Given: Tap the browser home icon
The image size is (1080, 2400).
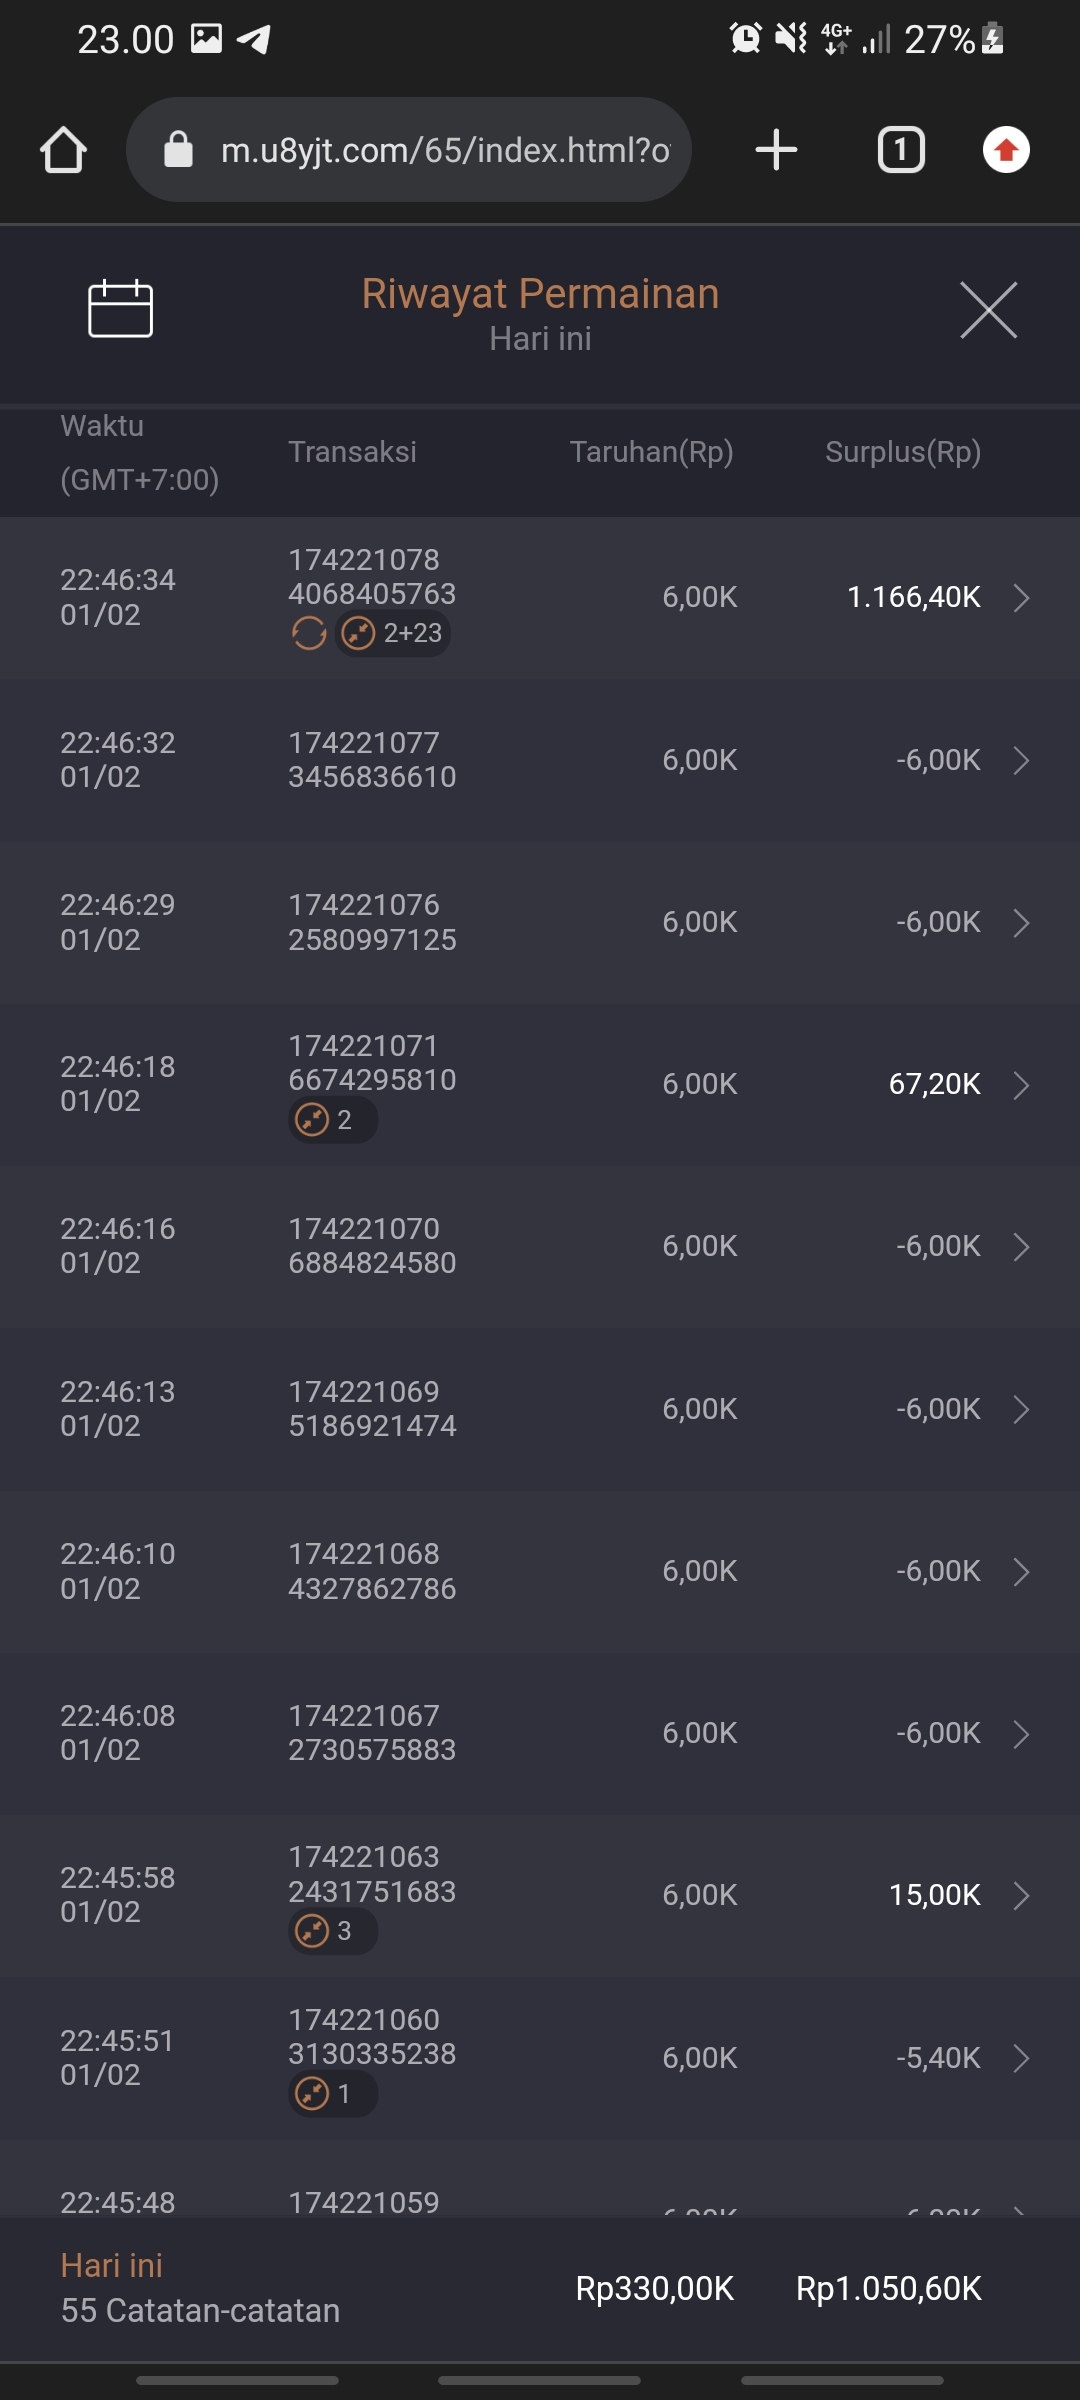Looking at the screenshot, I should (63, 150).
